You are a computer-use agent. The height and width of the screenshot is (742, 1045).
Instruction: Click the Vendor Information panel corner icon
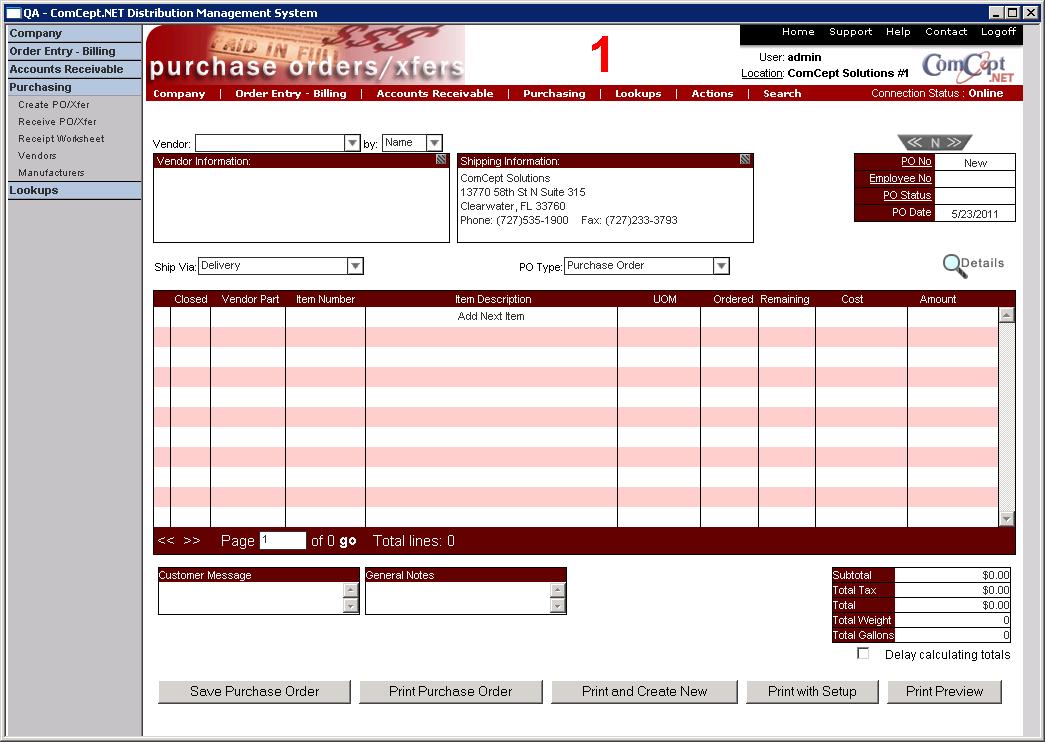point(441,160)
